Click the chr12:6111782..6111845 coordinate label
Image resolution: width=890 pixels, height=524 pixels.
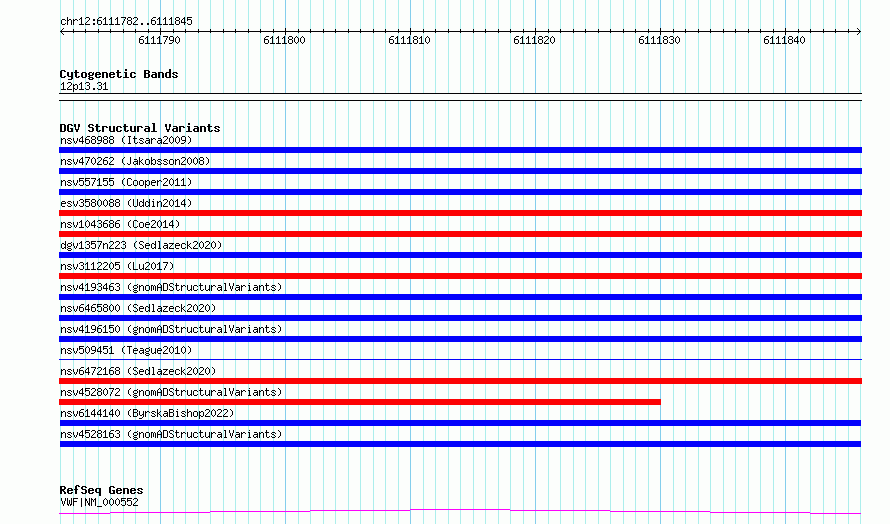click(126, 22)
